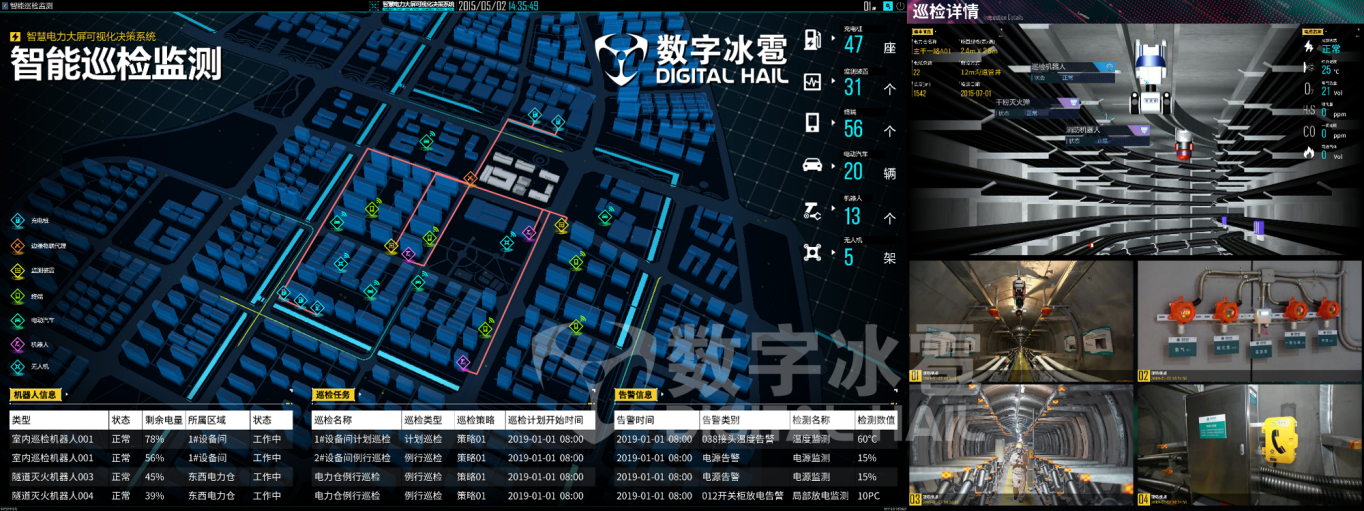
Task: Click the 巡检类型 column header
Action: point(425,420)
